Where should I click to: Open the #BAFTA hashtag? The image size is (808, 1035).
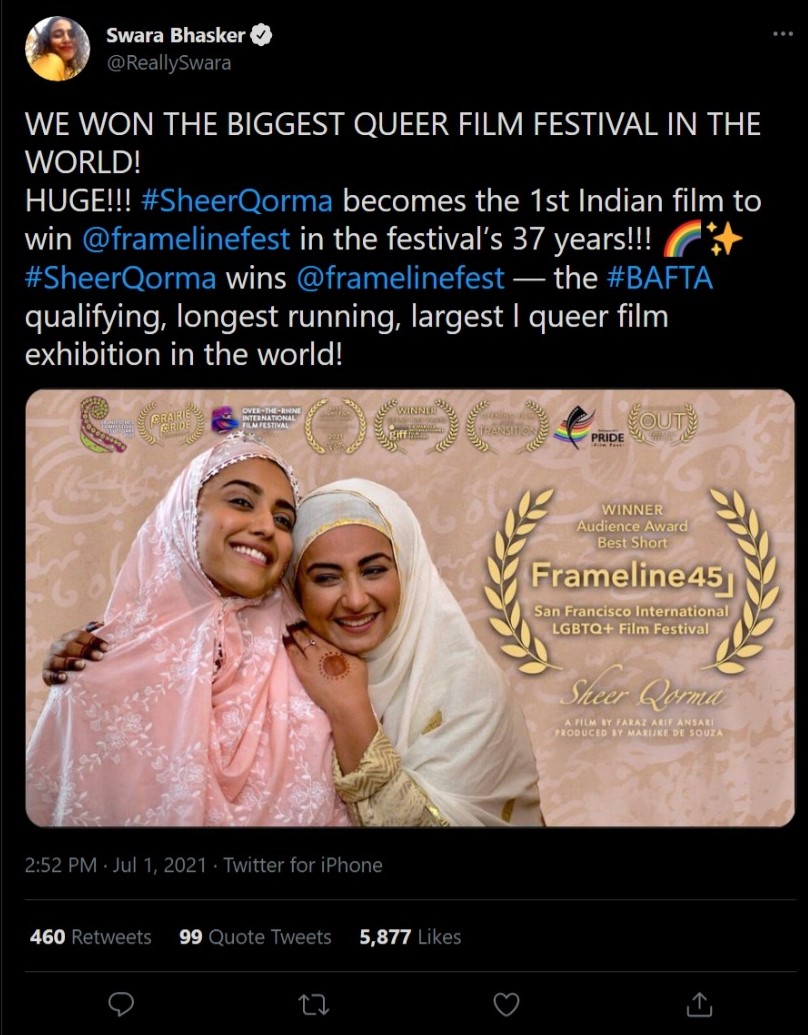click(659, 278)
